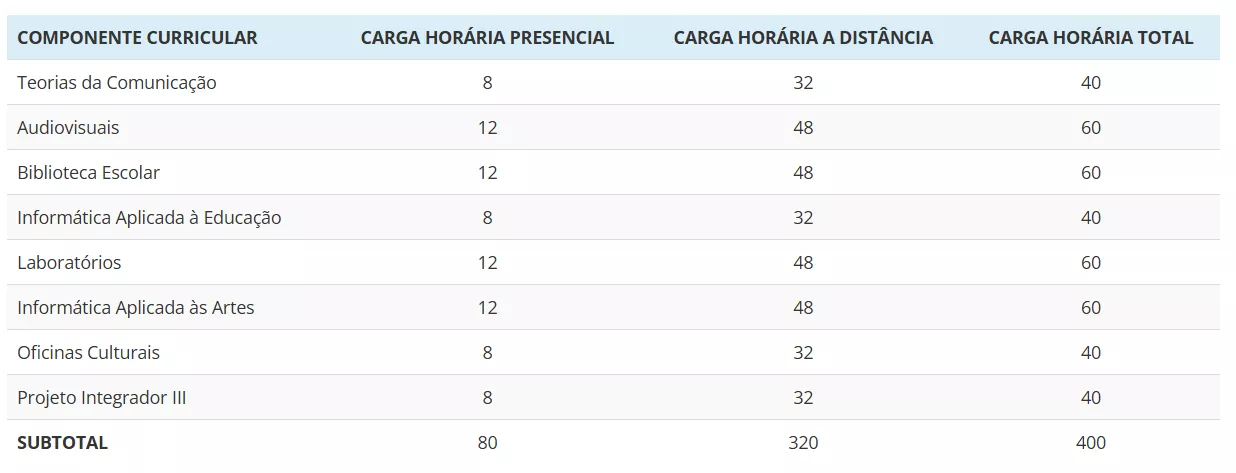Image resolution: width=1236 pixels, height=473 pixels.
Task: Click Audiovisuais total hours value 60
Action: click(x=1090, y=128)
